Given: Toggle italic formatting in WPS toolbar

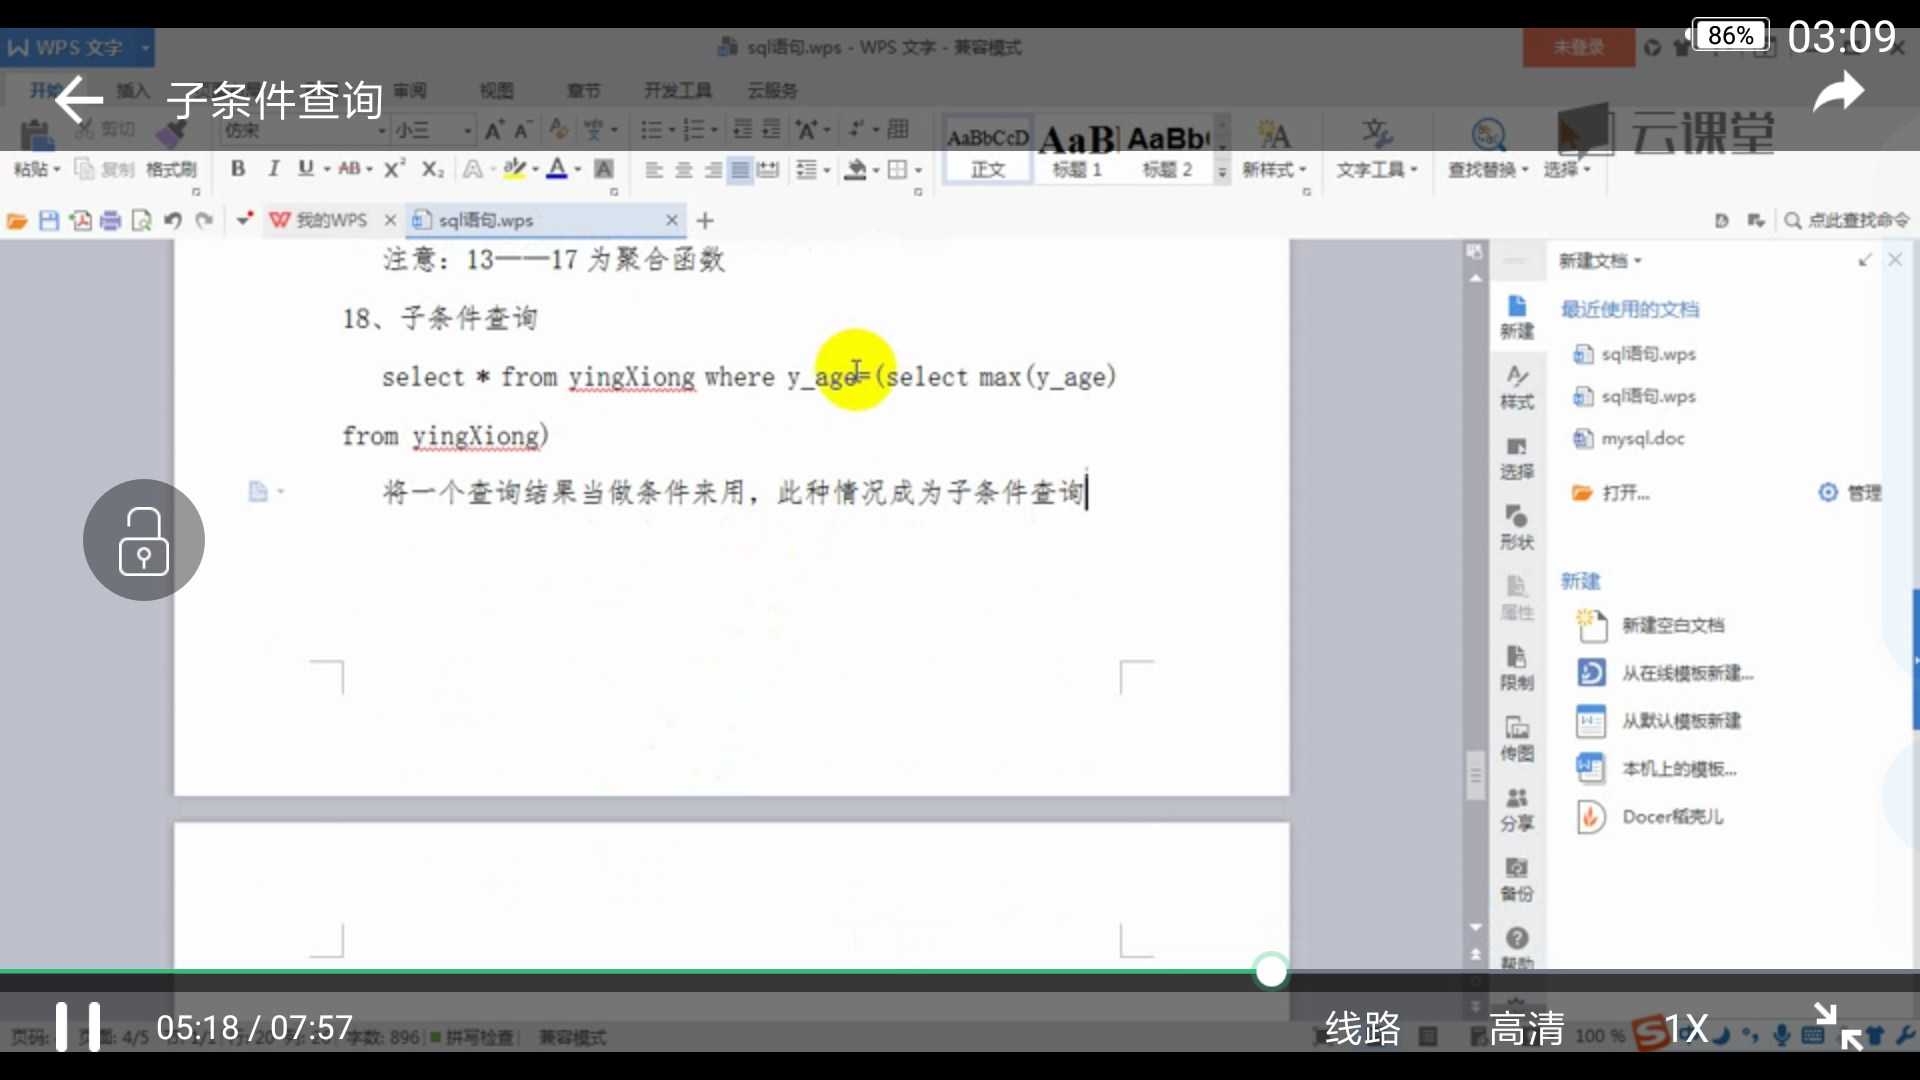Looking at the screenshot, I should point(273,168).
